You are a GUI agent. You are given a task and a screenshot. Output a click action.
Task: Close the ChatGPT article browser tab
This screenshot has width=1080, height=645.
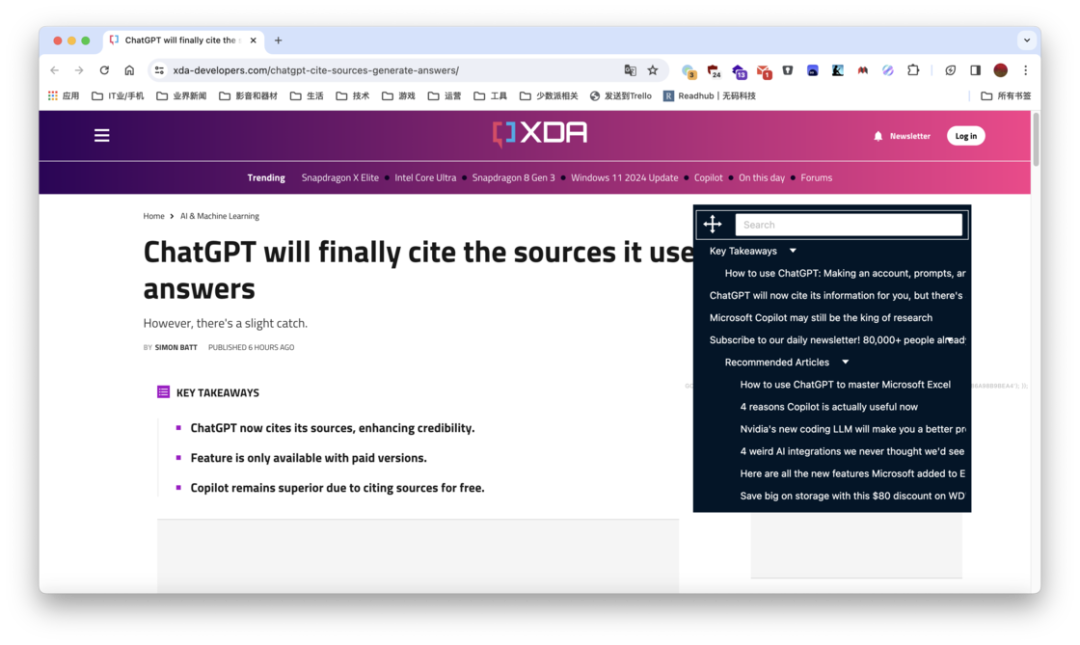pos(253,41)
